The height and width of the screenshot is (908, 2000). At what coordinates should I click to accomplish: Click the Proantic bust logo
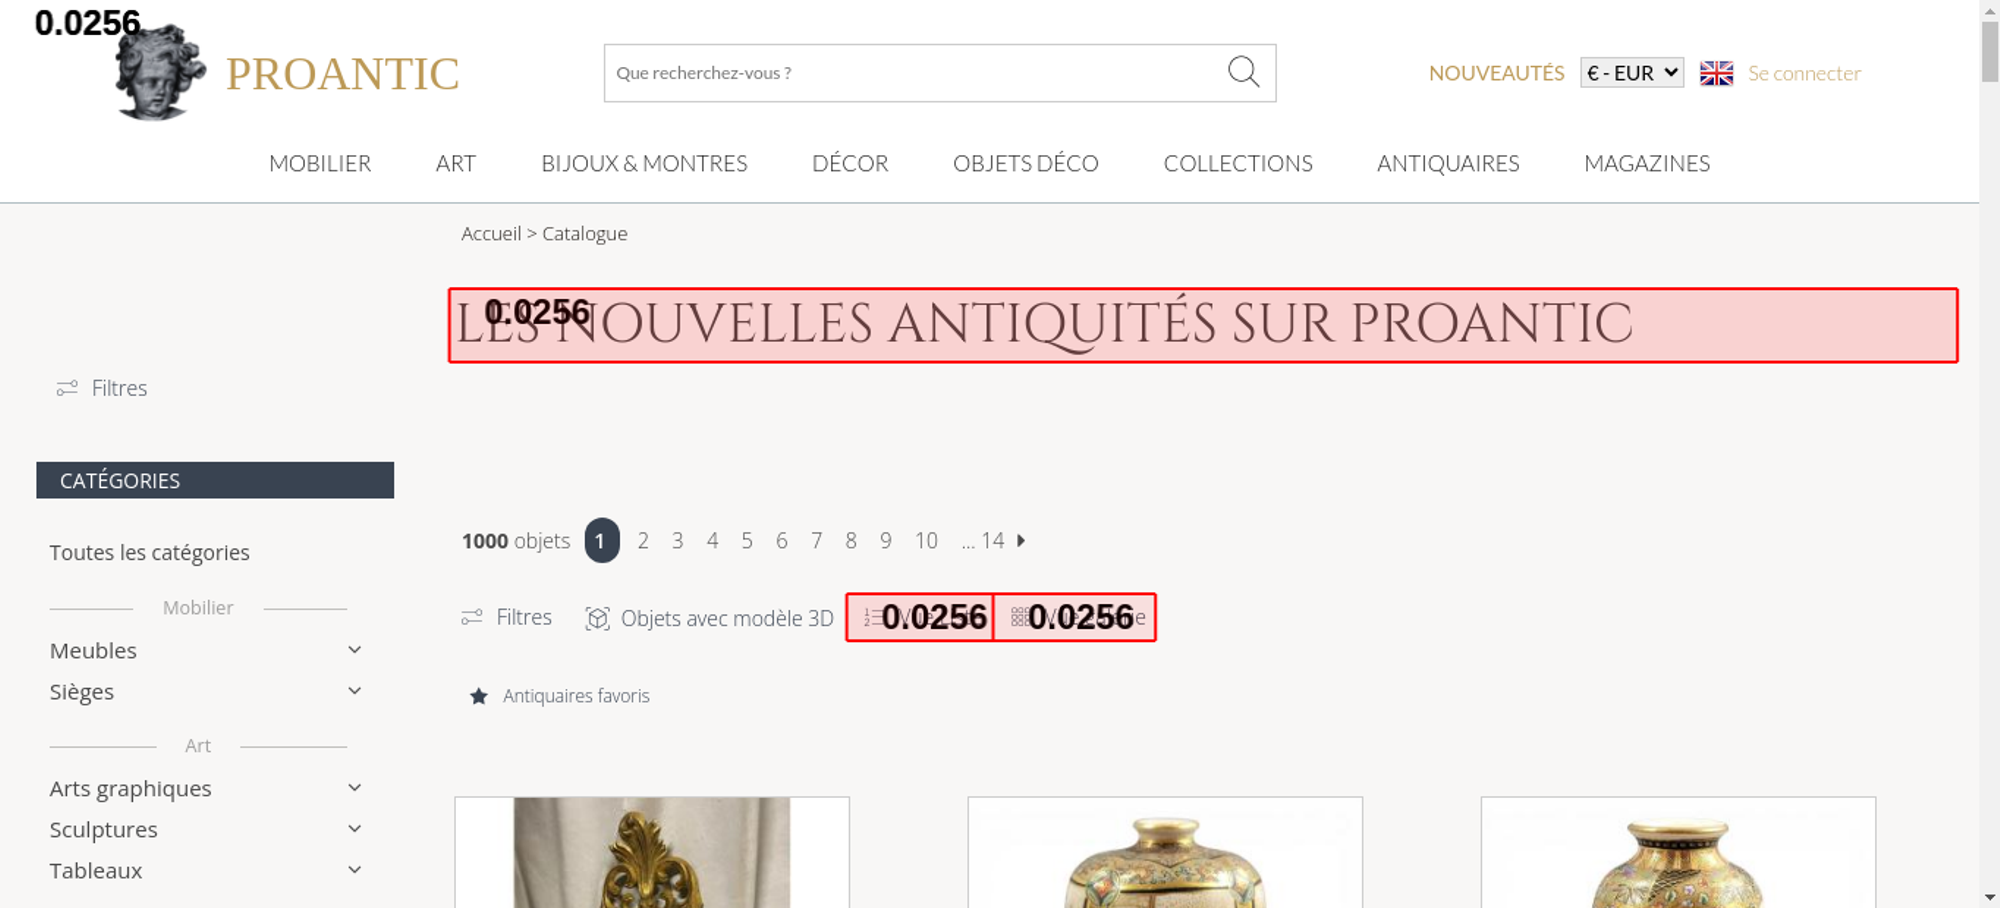[160, 72]
